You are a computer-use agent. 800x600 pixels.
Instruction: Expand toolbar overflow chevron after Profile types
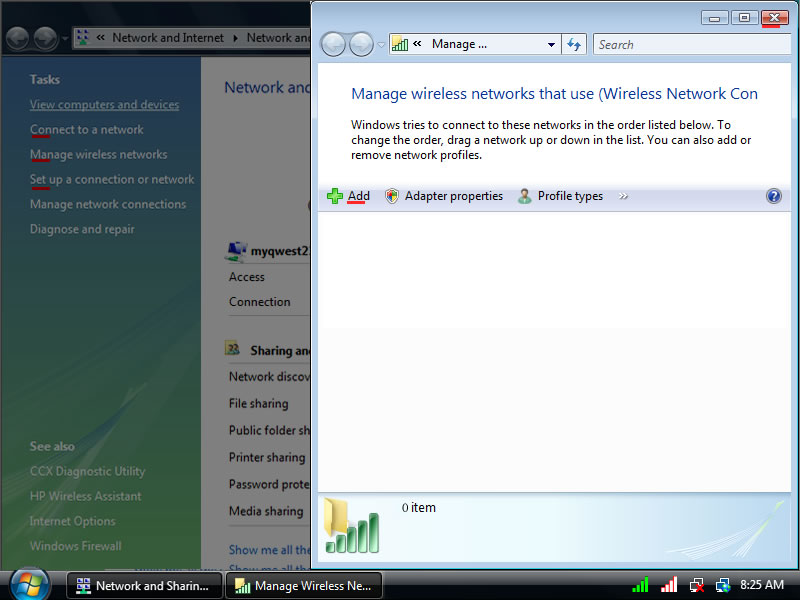click(x=624, y=196)
